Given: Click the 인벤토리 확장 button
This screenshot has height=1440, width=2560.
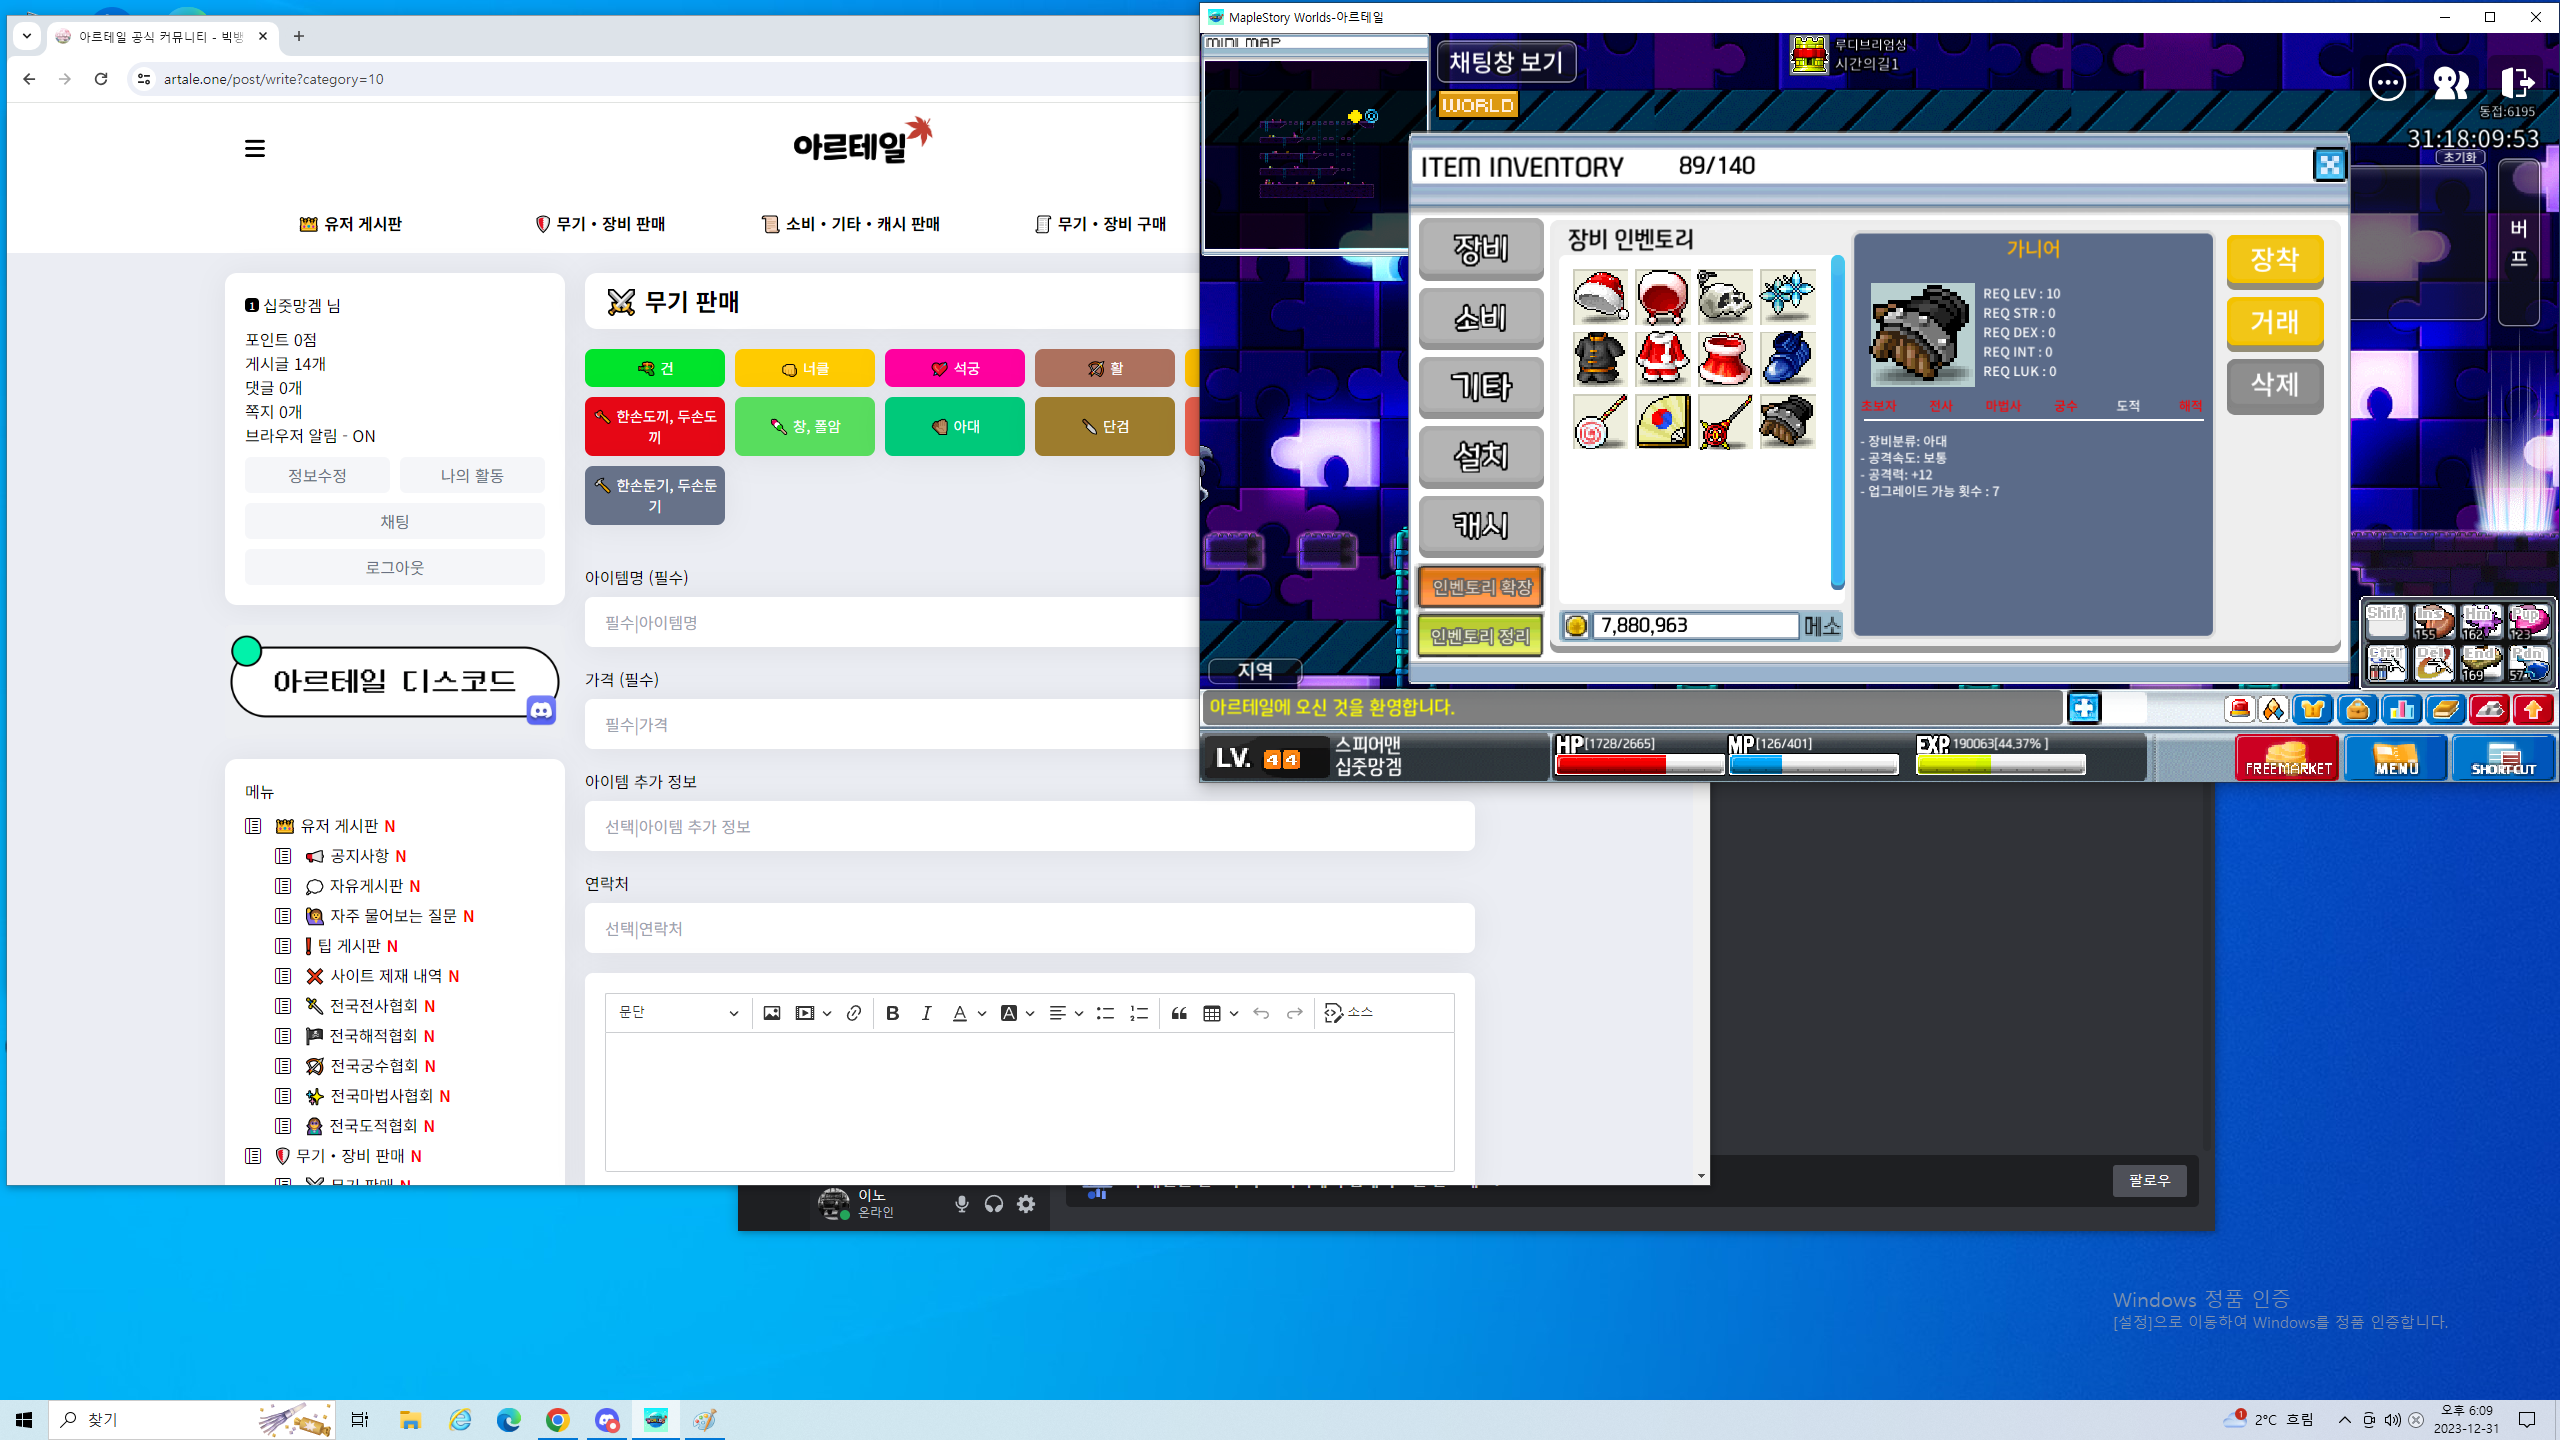Looking at the screenshot, I should click(x=1481, y=587).
